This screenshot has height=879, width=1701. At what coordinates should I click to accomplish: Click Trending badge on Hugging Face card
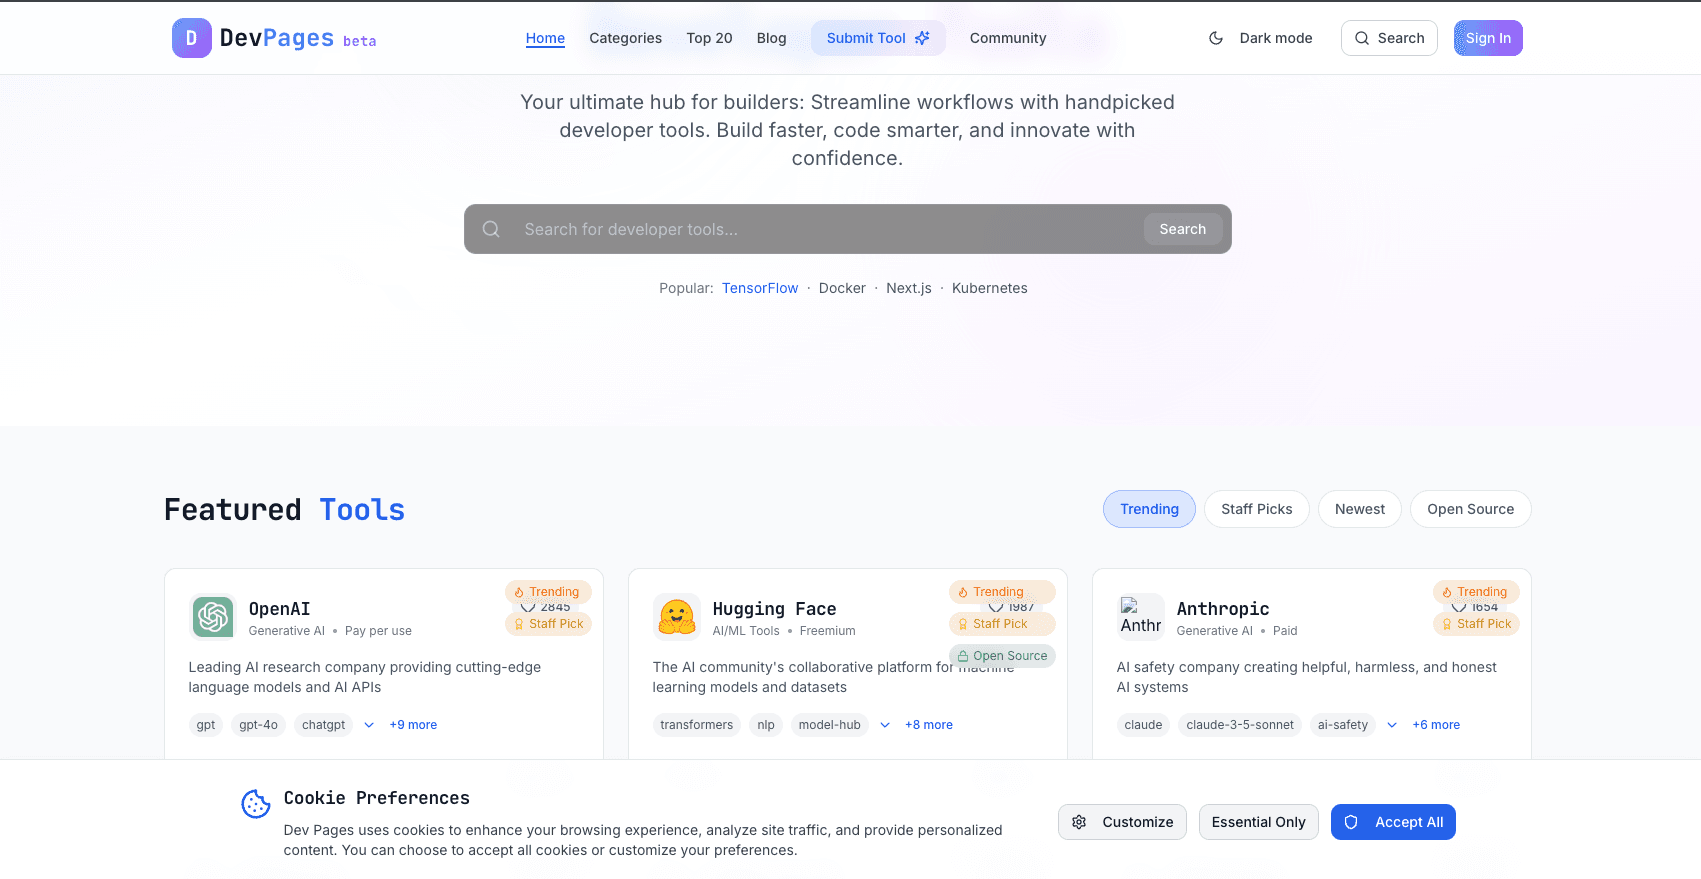click(x=1002, y=592)
